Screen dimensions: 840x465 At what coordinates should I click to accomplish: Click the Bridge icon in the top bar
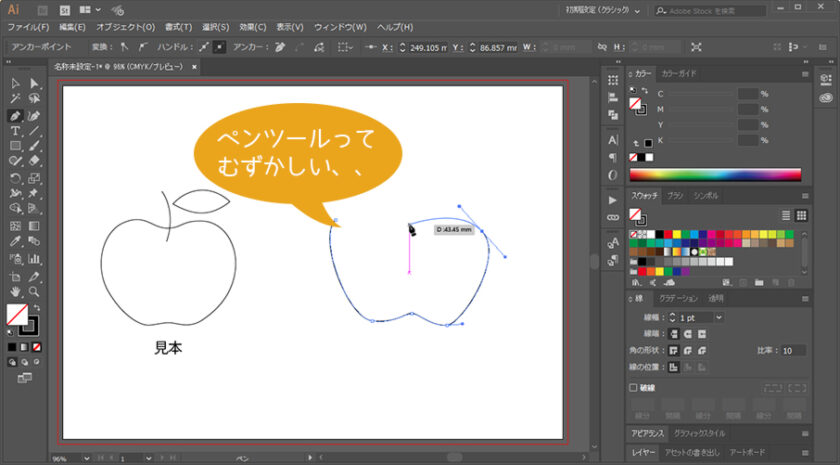pos(42,10)
